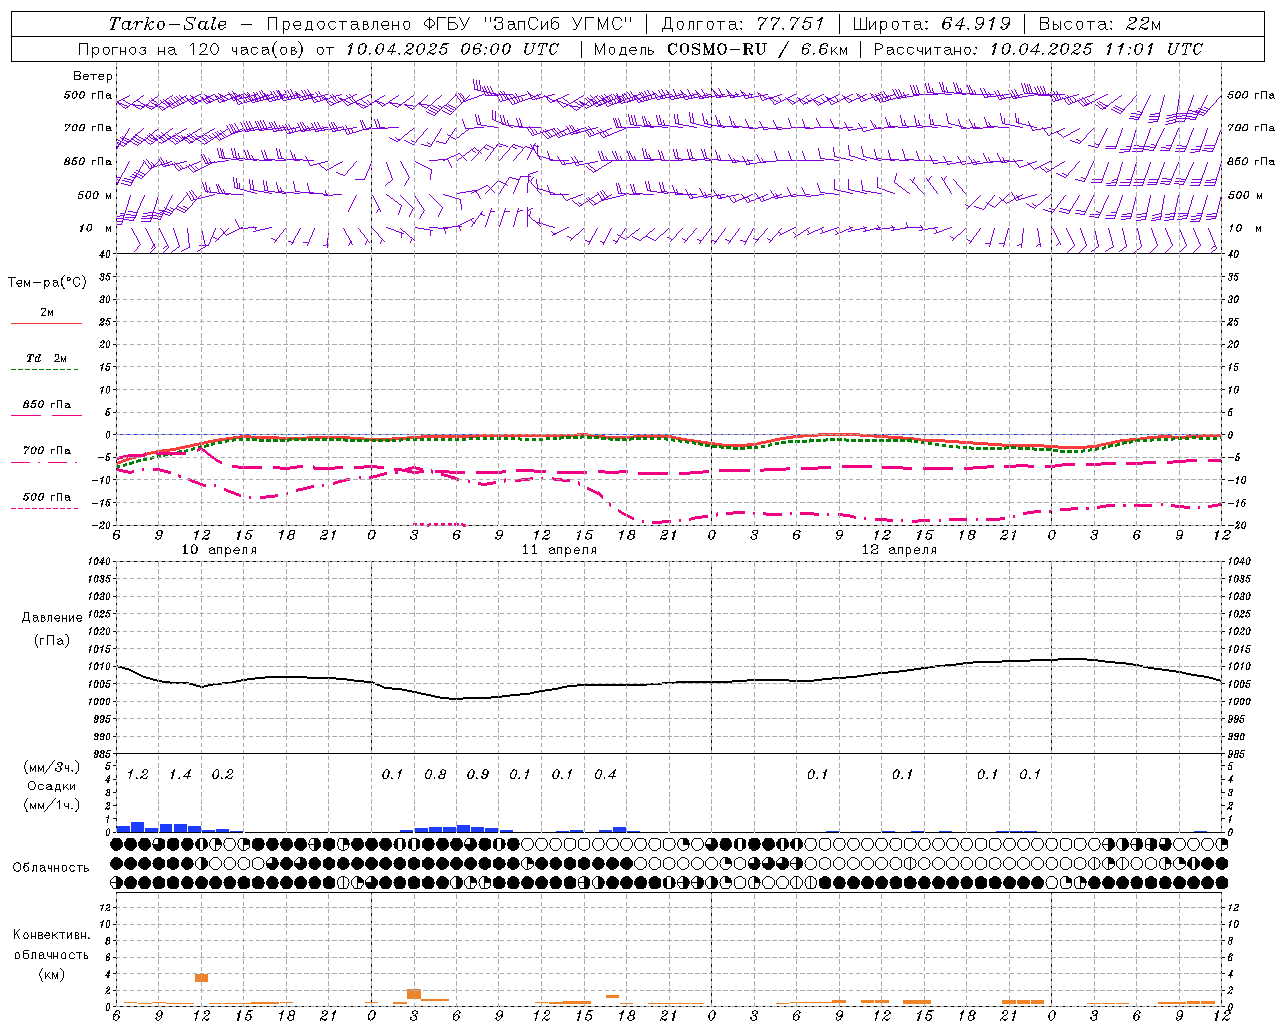Click the "1.4" three-hour precipitation value
Screen dimensions: 1280x1024
180,775
